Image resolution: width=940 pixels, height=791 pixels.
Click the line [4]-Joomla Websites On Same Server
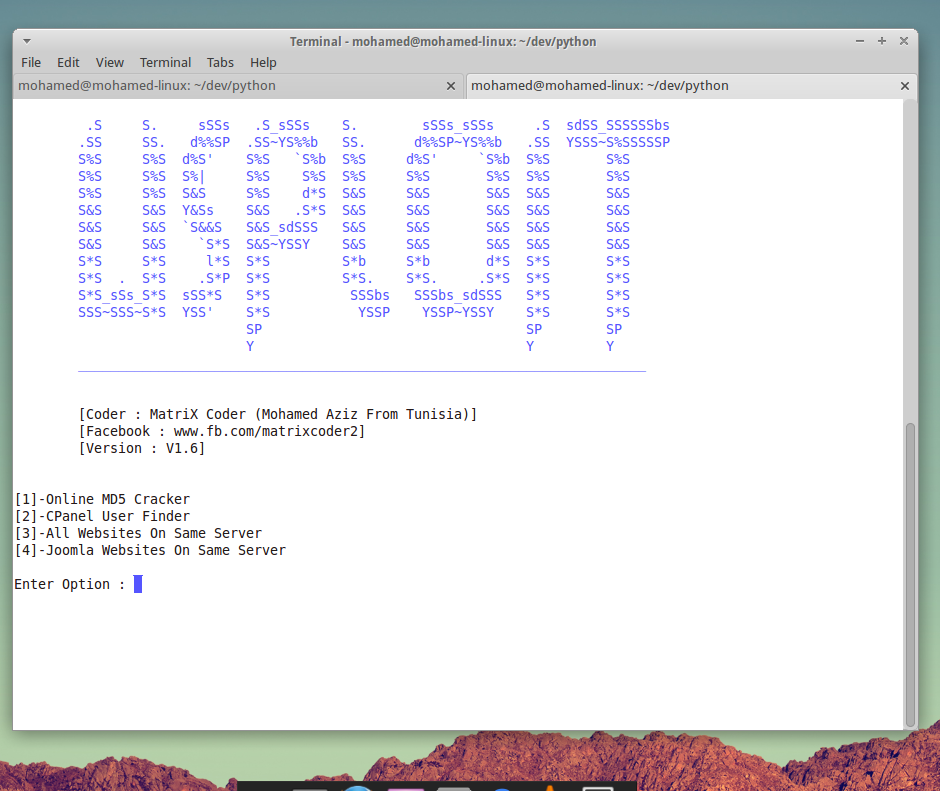pyautogui.click(x=150, y=550)
